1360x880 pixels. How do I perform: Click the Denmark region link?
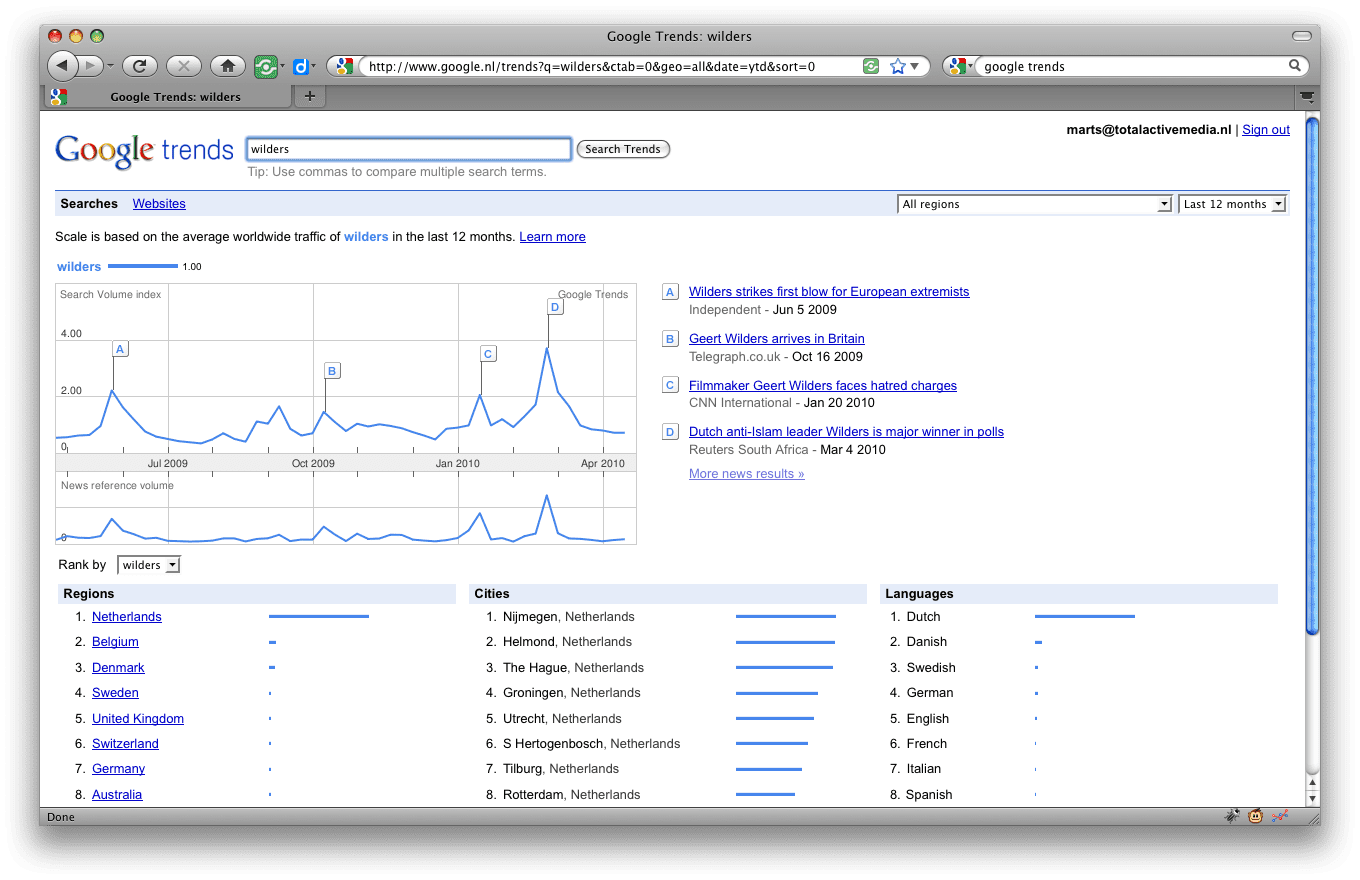(118, 668)
